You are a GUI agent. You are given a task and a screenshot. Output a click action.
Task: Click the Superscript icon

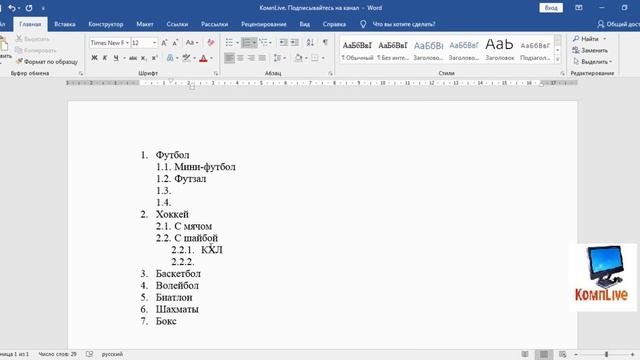tap(155, 58)
